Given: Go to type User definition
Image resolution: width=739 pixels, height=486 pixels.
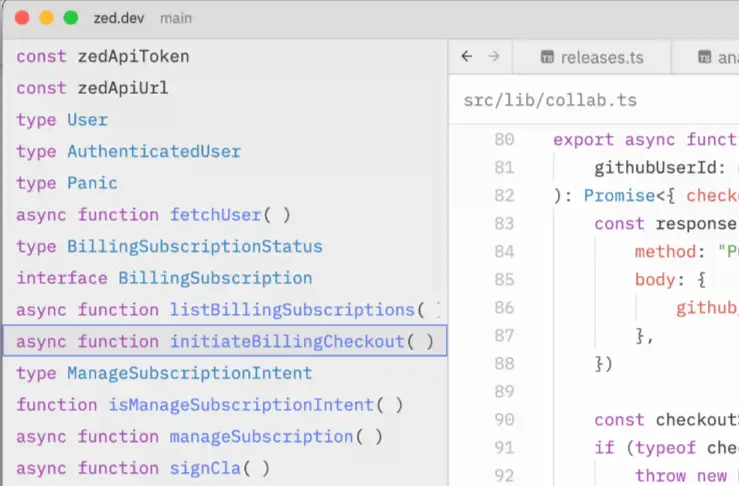Looking at the screenshot, I should coord(225,120).
